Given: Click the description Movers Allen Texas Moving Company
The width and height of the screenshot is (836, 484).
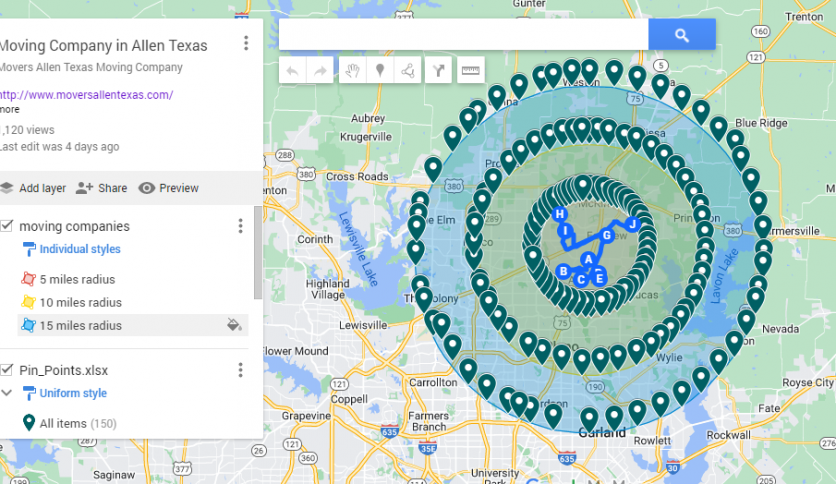Looking at the screenshot, I should [91, 67].
